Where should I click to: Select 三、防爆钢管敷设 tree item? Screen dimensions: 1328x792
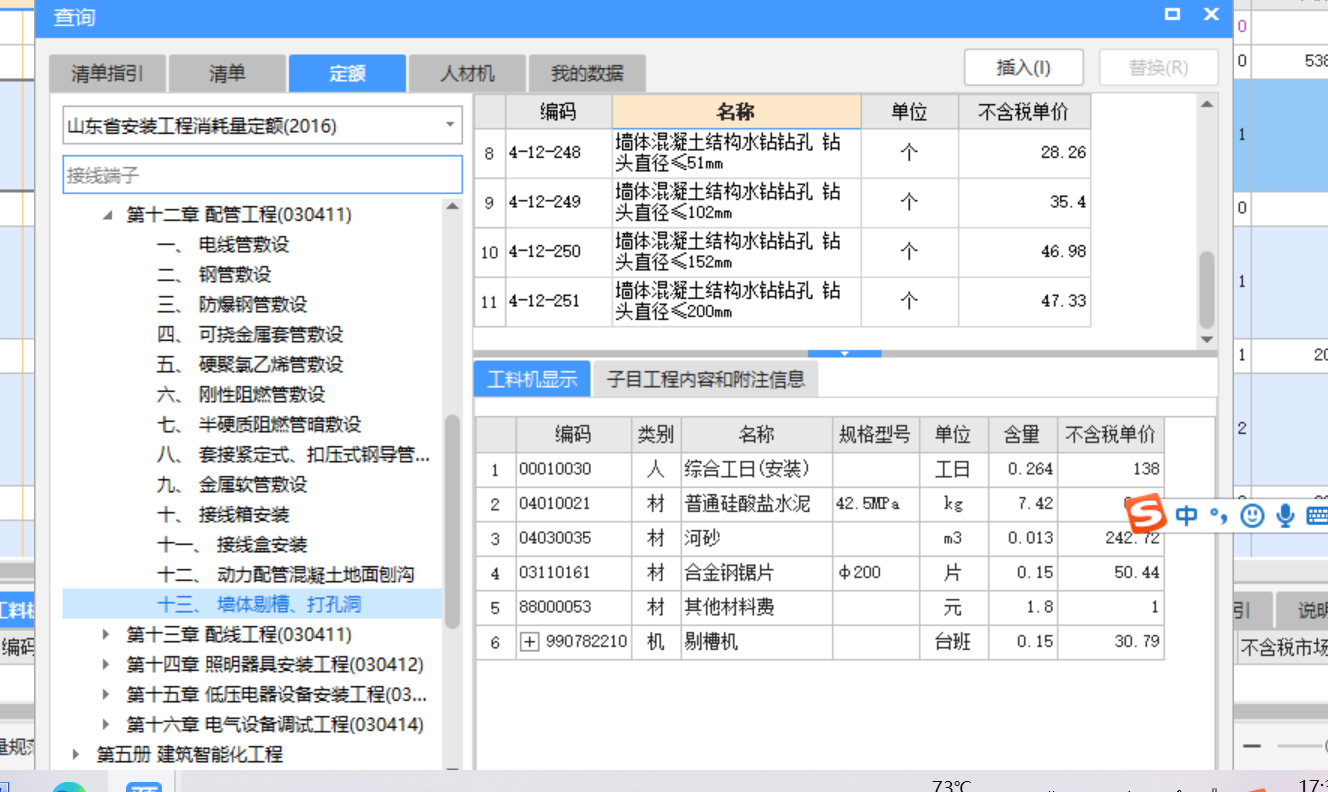click(x=232, y=305)
